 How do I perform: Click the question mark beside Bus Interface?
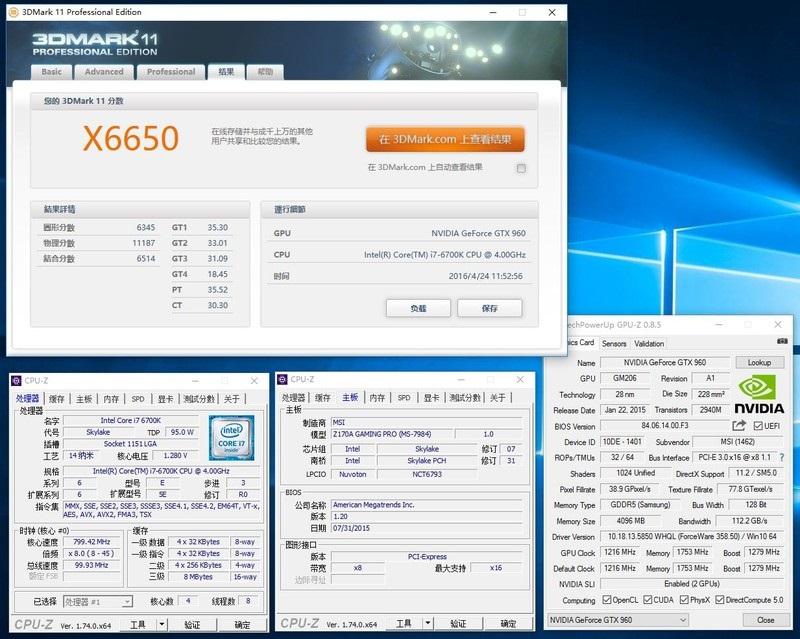[782, 457]
